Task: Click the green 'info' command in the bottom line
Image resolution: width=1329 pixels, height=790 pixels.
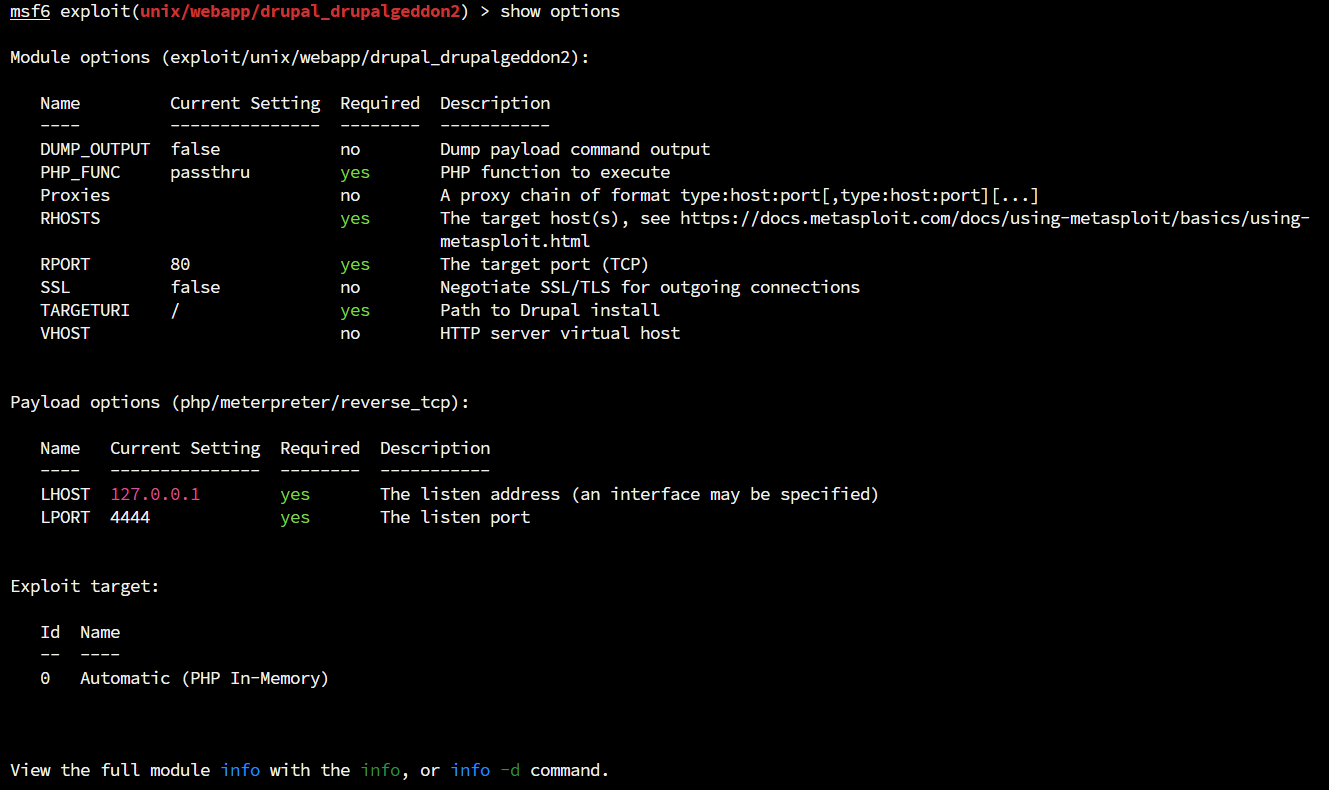Action: [x=380, y=771]
